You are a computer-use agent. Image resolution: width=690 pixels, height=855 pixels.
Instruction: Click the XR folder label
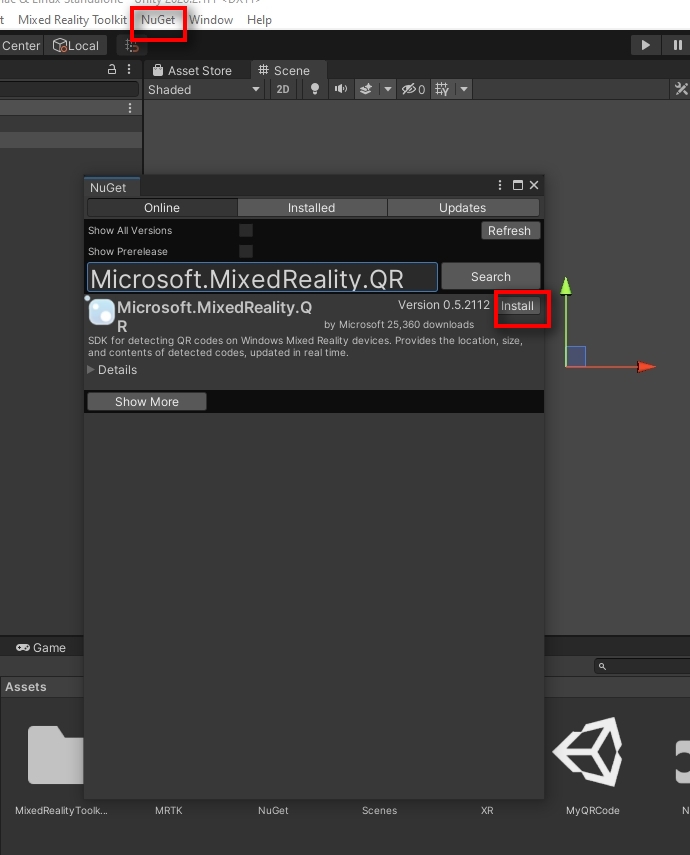(487, 810)
